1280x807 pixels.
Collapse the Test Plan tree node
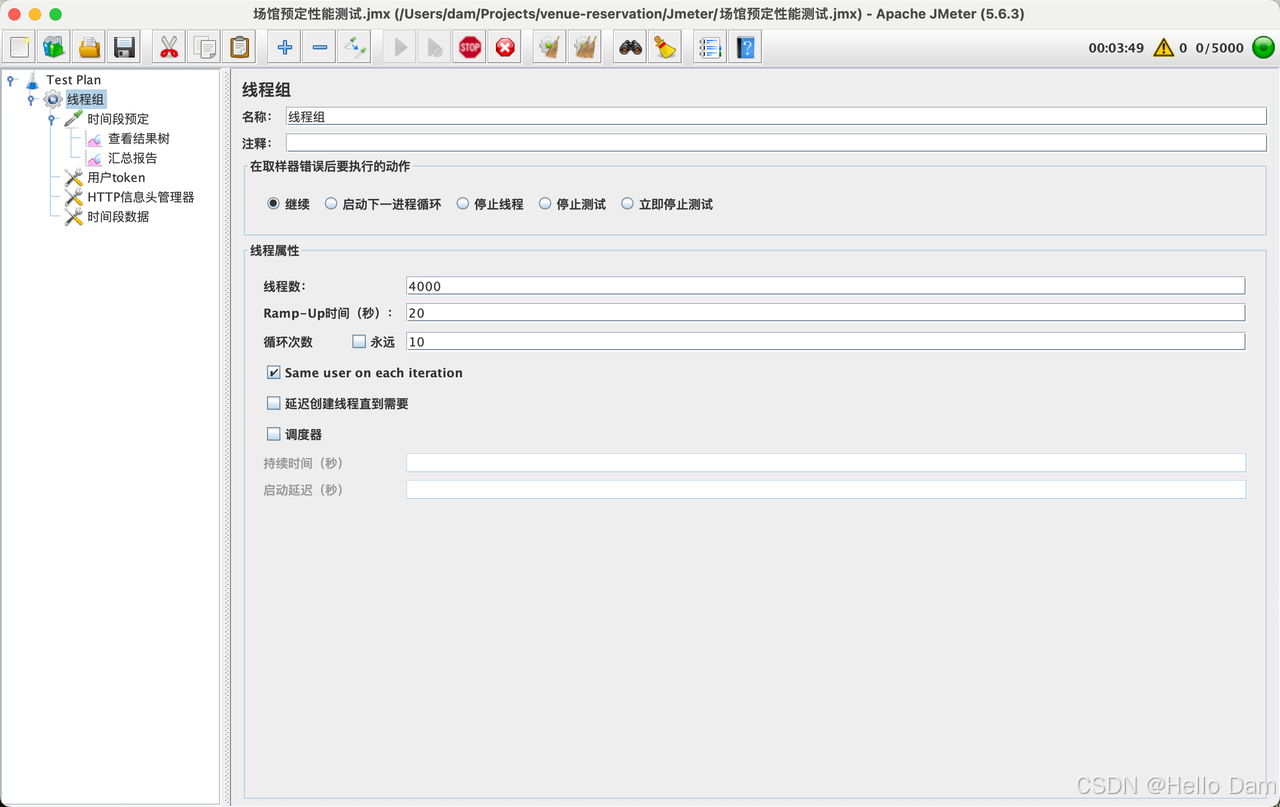coord(11,80)
